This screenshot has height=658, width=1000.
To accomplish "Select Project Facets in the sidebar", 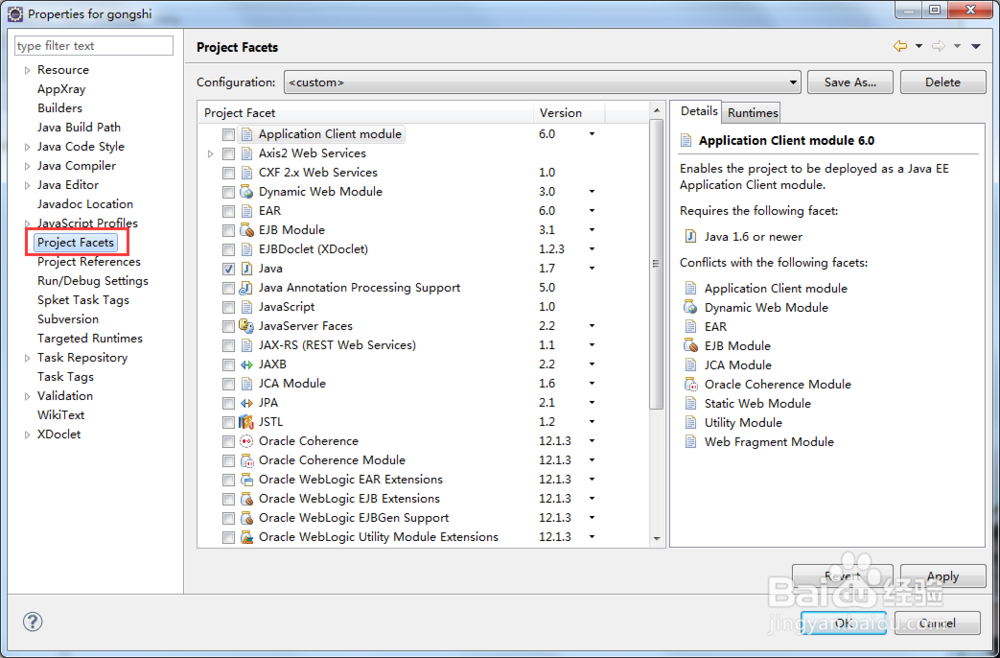I will click(x=75, y=242).
